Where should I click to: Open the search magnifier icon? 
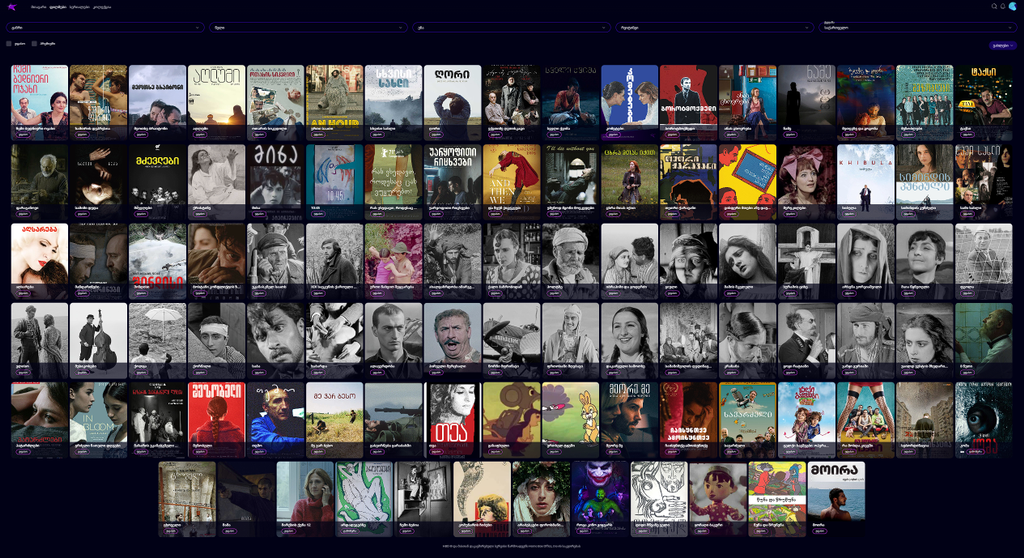(x=994, y=7)
